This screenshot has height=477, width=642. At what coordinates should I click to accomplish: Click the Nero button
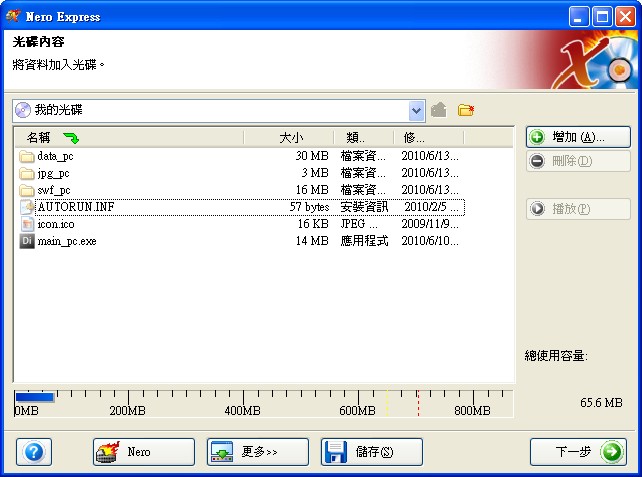144,452
